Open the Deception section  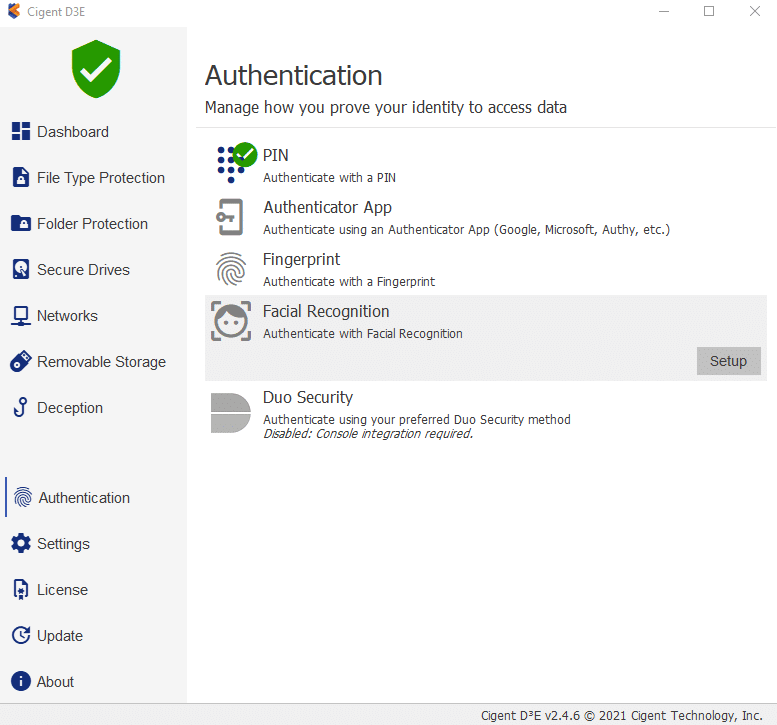pos(70,408)
